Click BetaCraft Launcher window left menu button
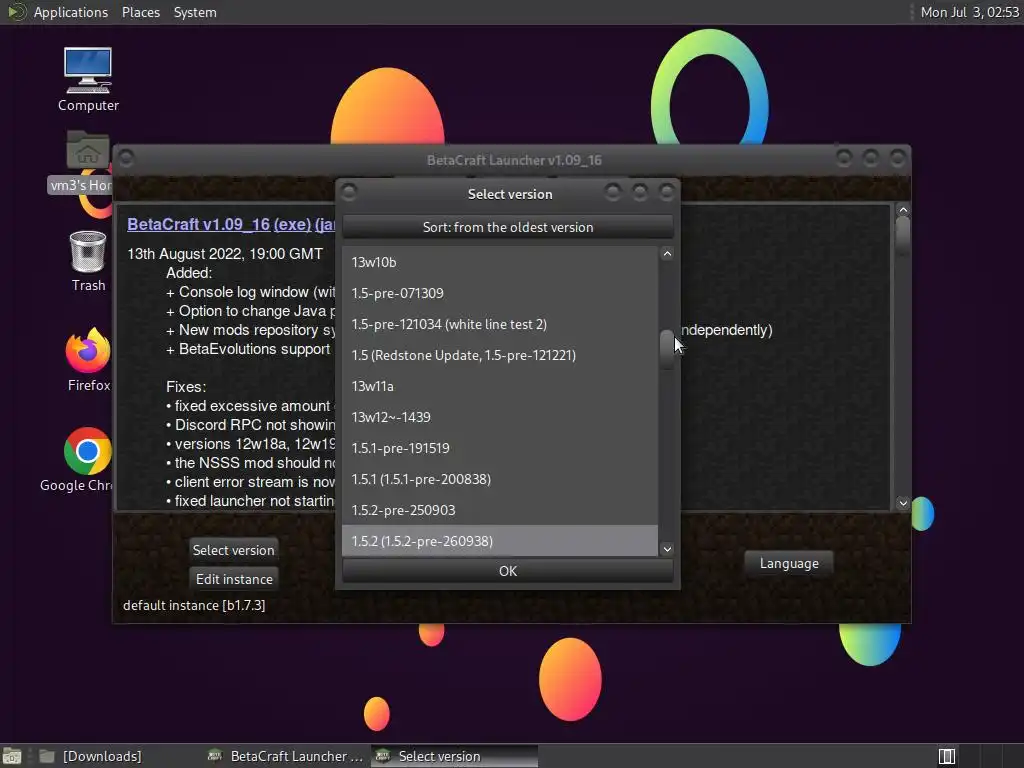The image size is (1024, 768). 127,158
